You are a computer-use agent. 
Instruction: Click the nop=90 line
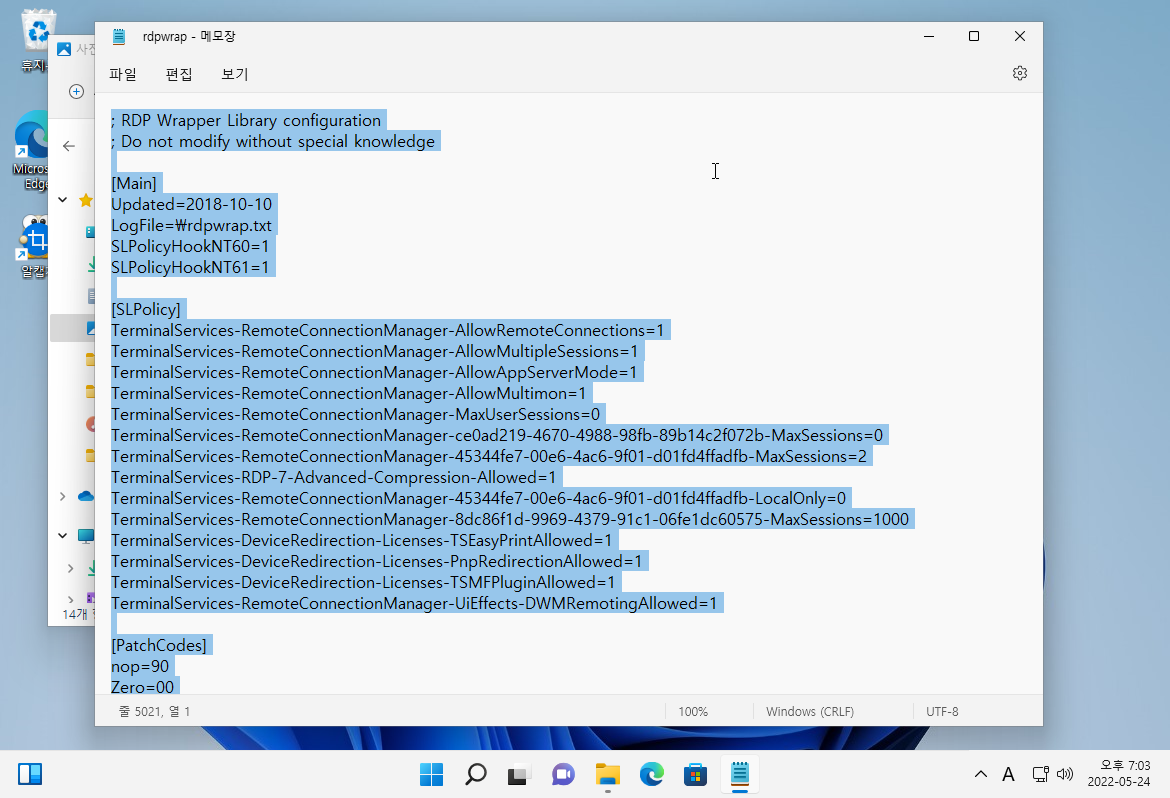(x=140, y=666)
